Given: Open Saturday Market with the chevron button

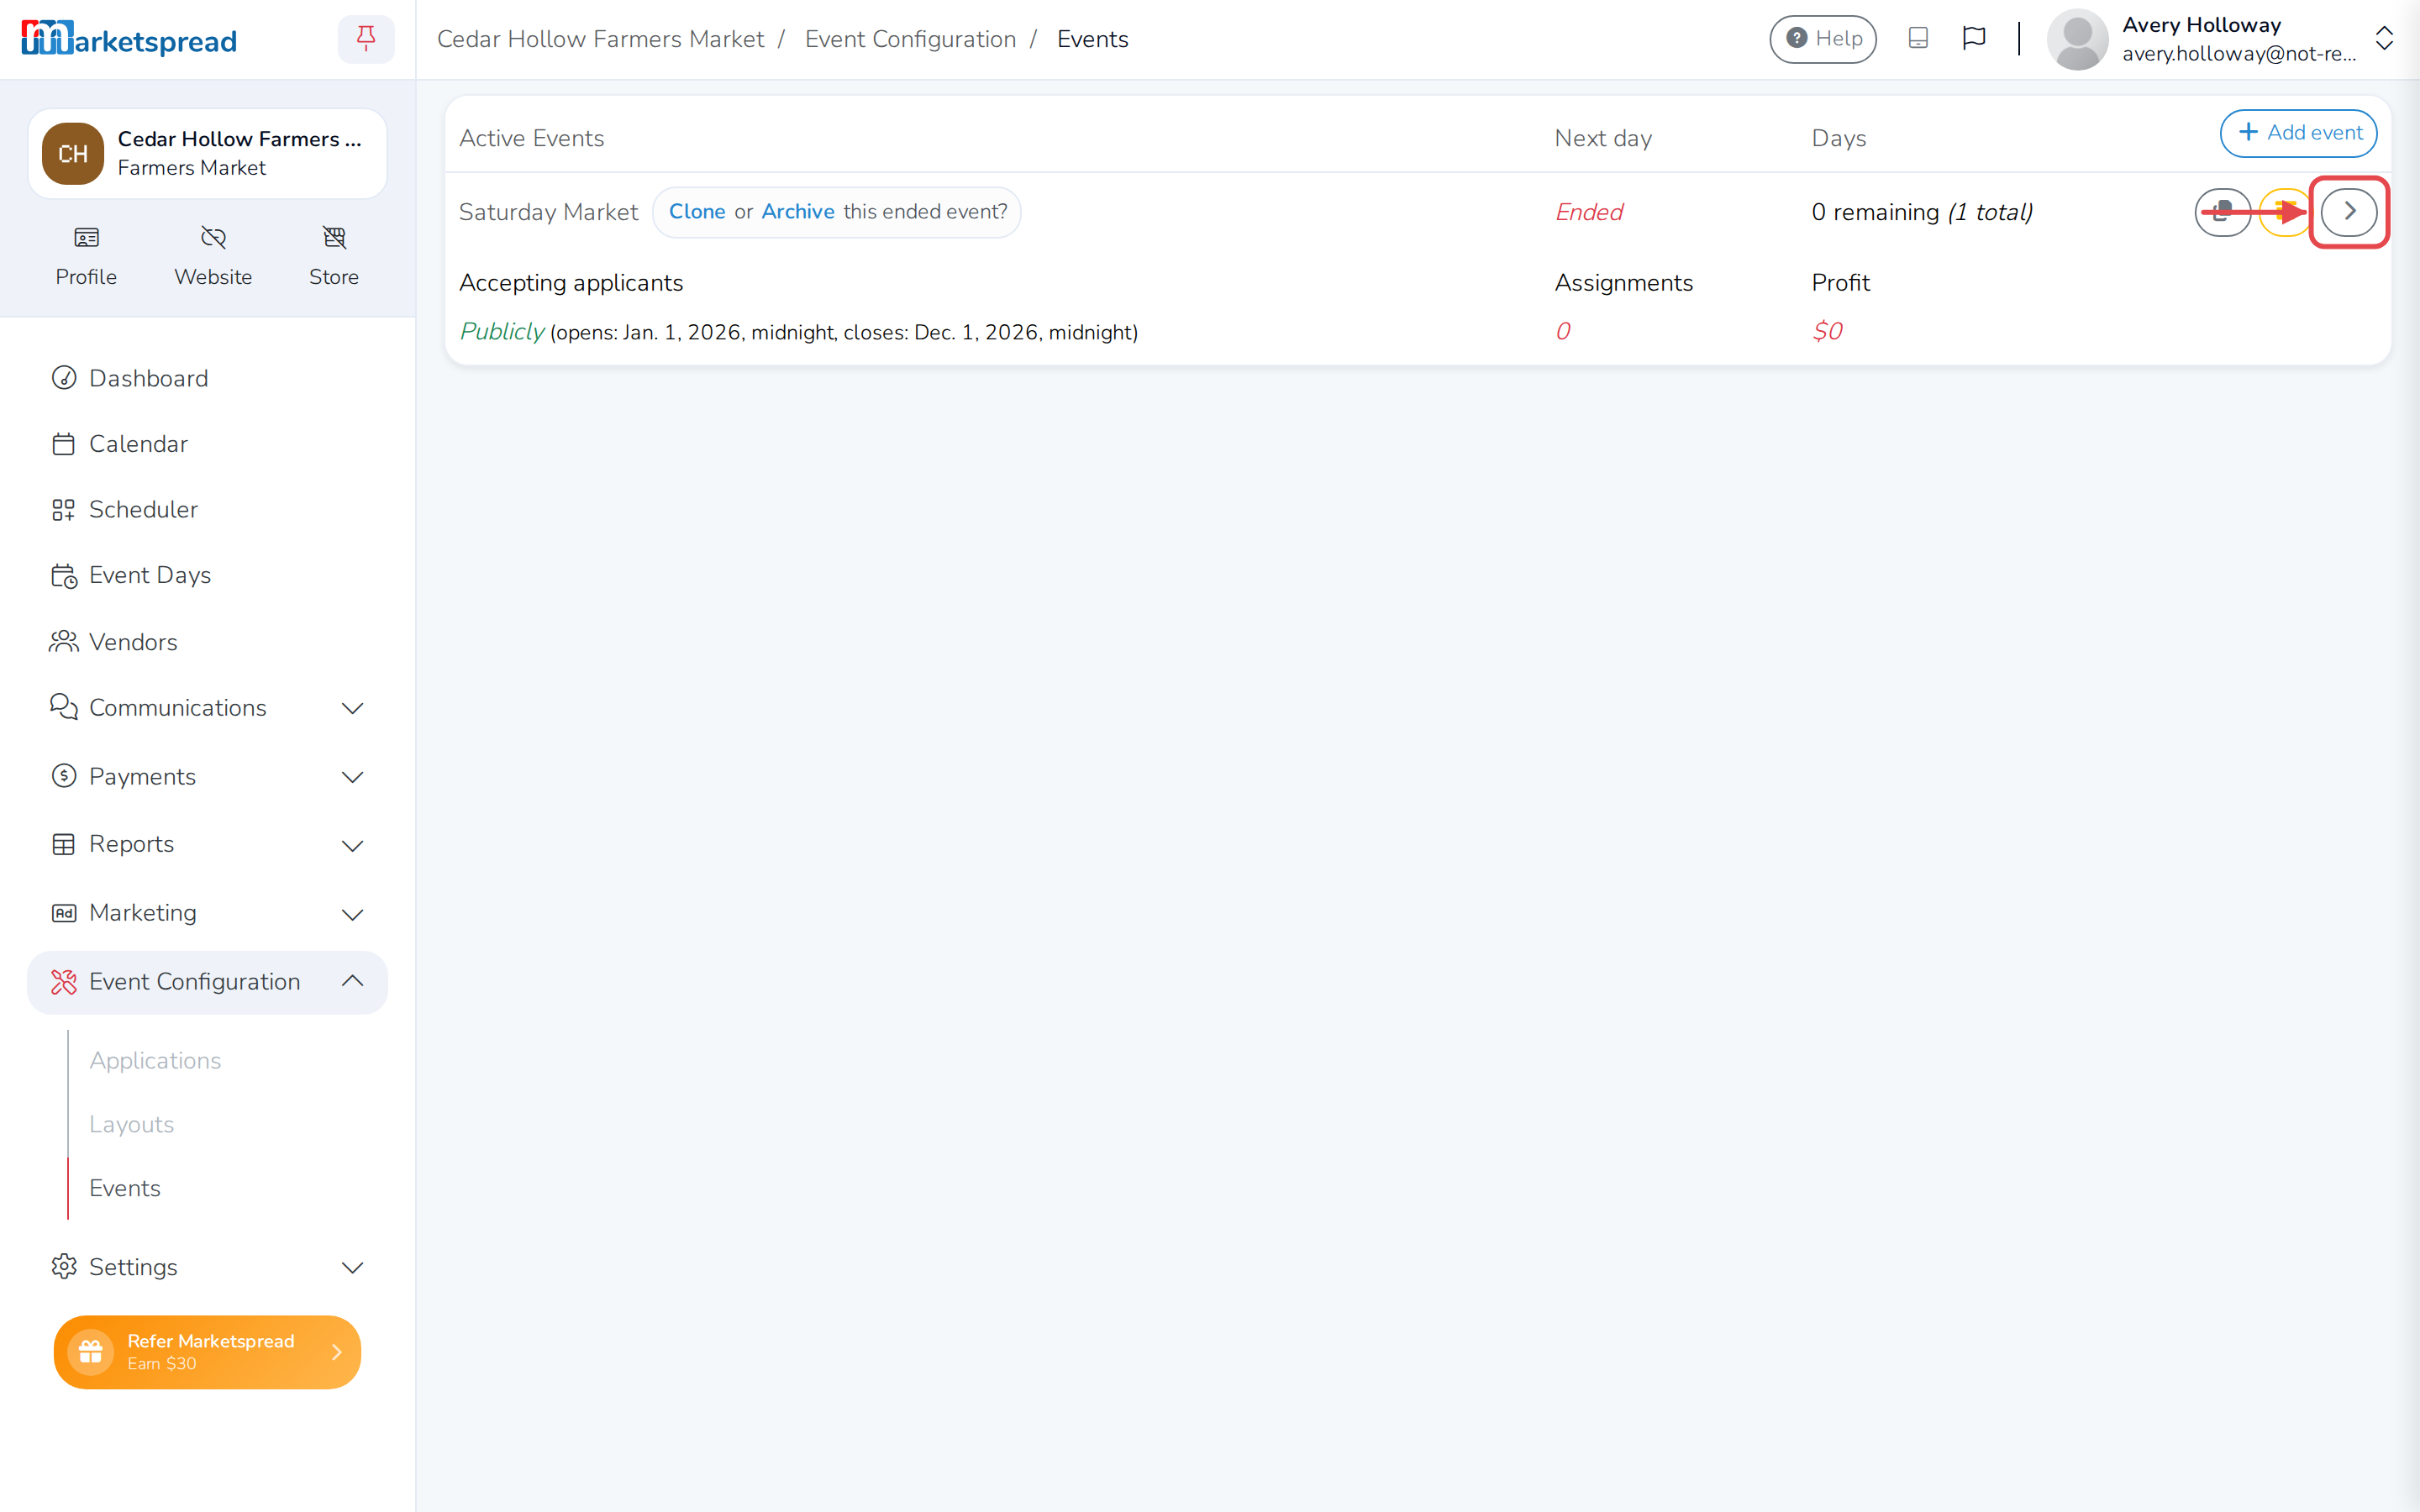Looking at the screenshot, I should (2349, 212).
